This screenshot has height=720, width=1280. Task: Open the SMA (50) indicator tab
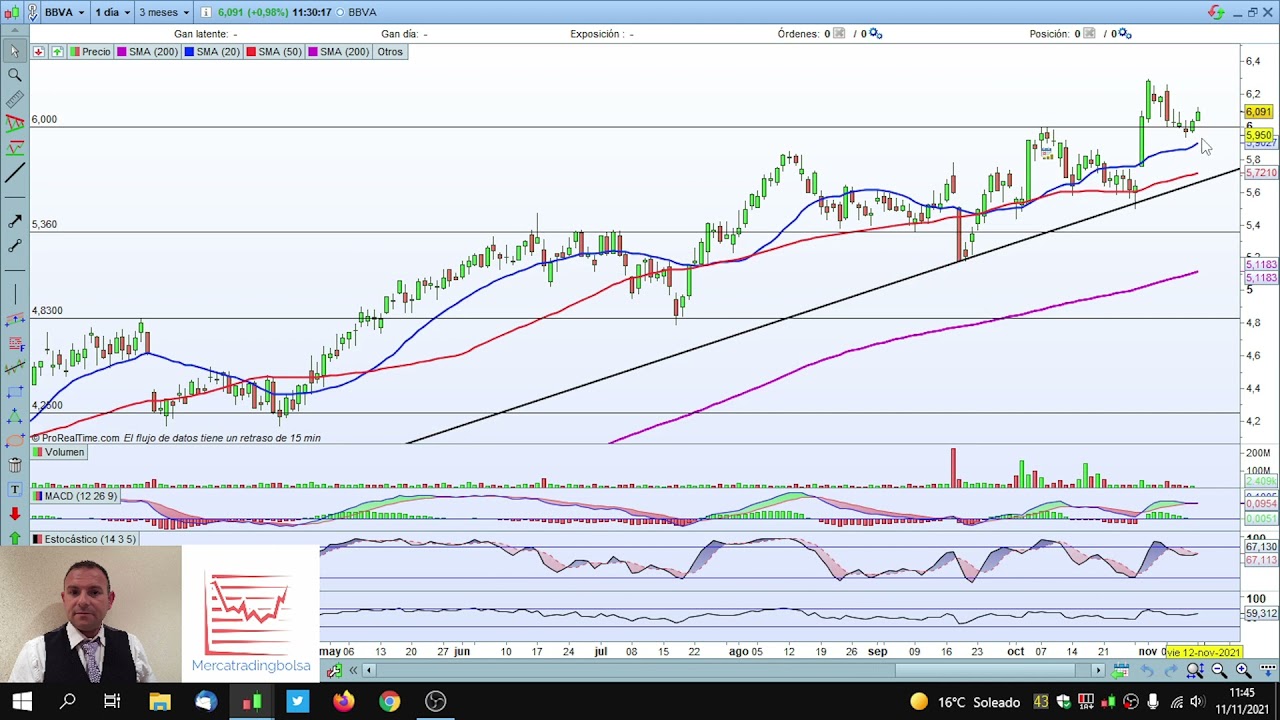coord(274,52)
